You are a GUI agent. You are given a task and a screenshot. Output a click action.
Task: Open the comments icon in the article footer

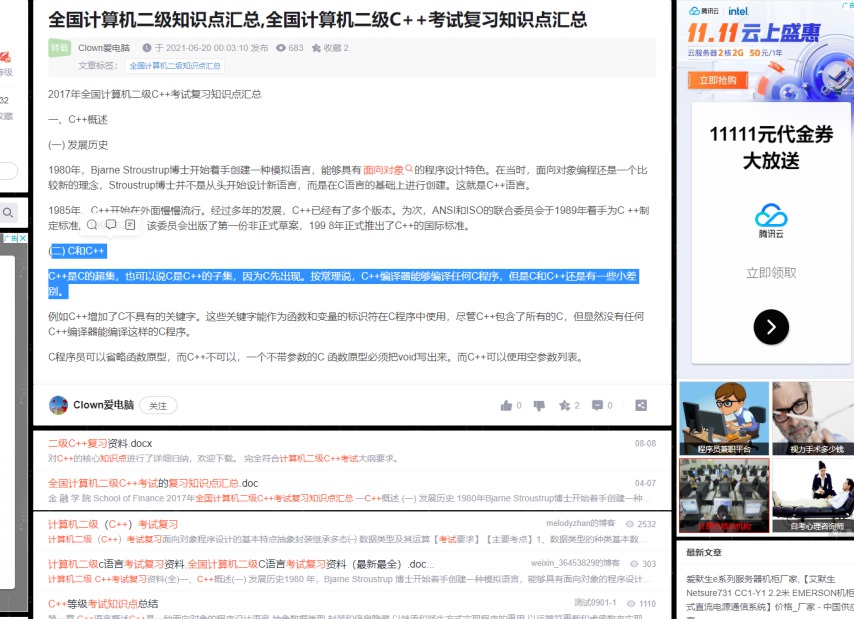click(597, 406)
